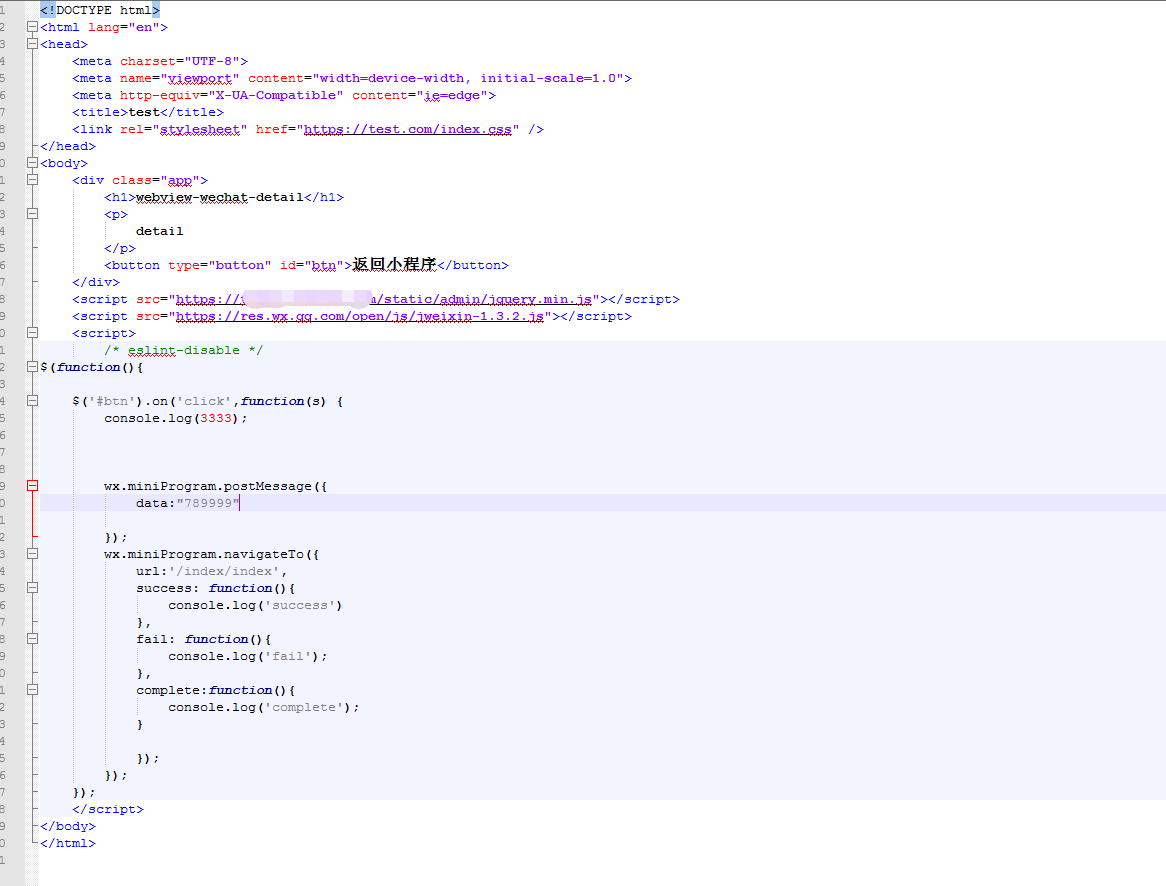Collapse the $('#btn').on click handler fold
Viewport: 1166px width, 886px height.
click(32, 401)
